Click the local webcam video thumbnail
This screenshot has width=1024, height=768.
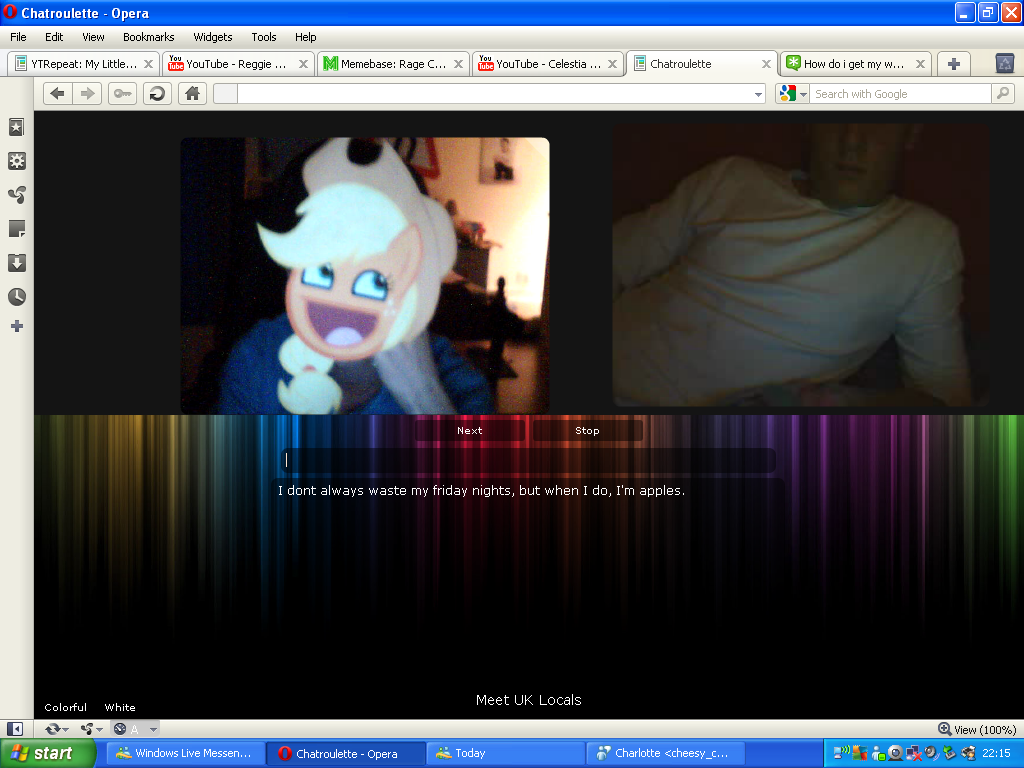(x=365, y=275)
